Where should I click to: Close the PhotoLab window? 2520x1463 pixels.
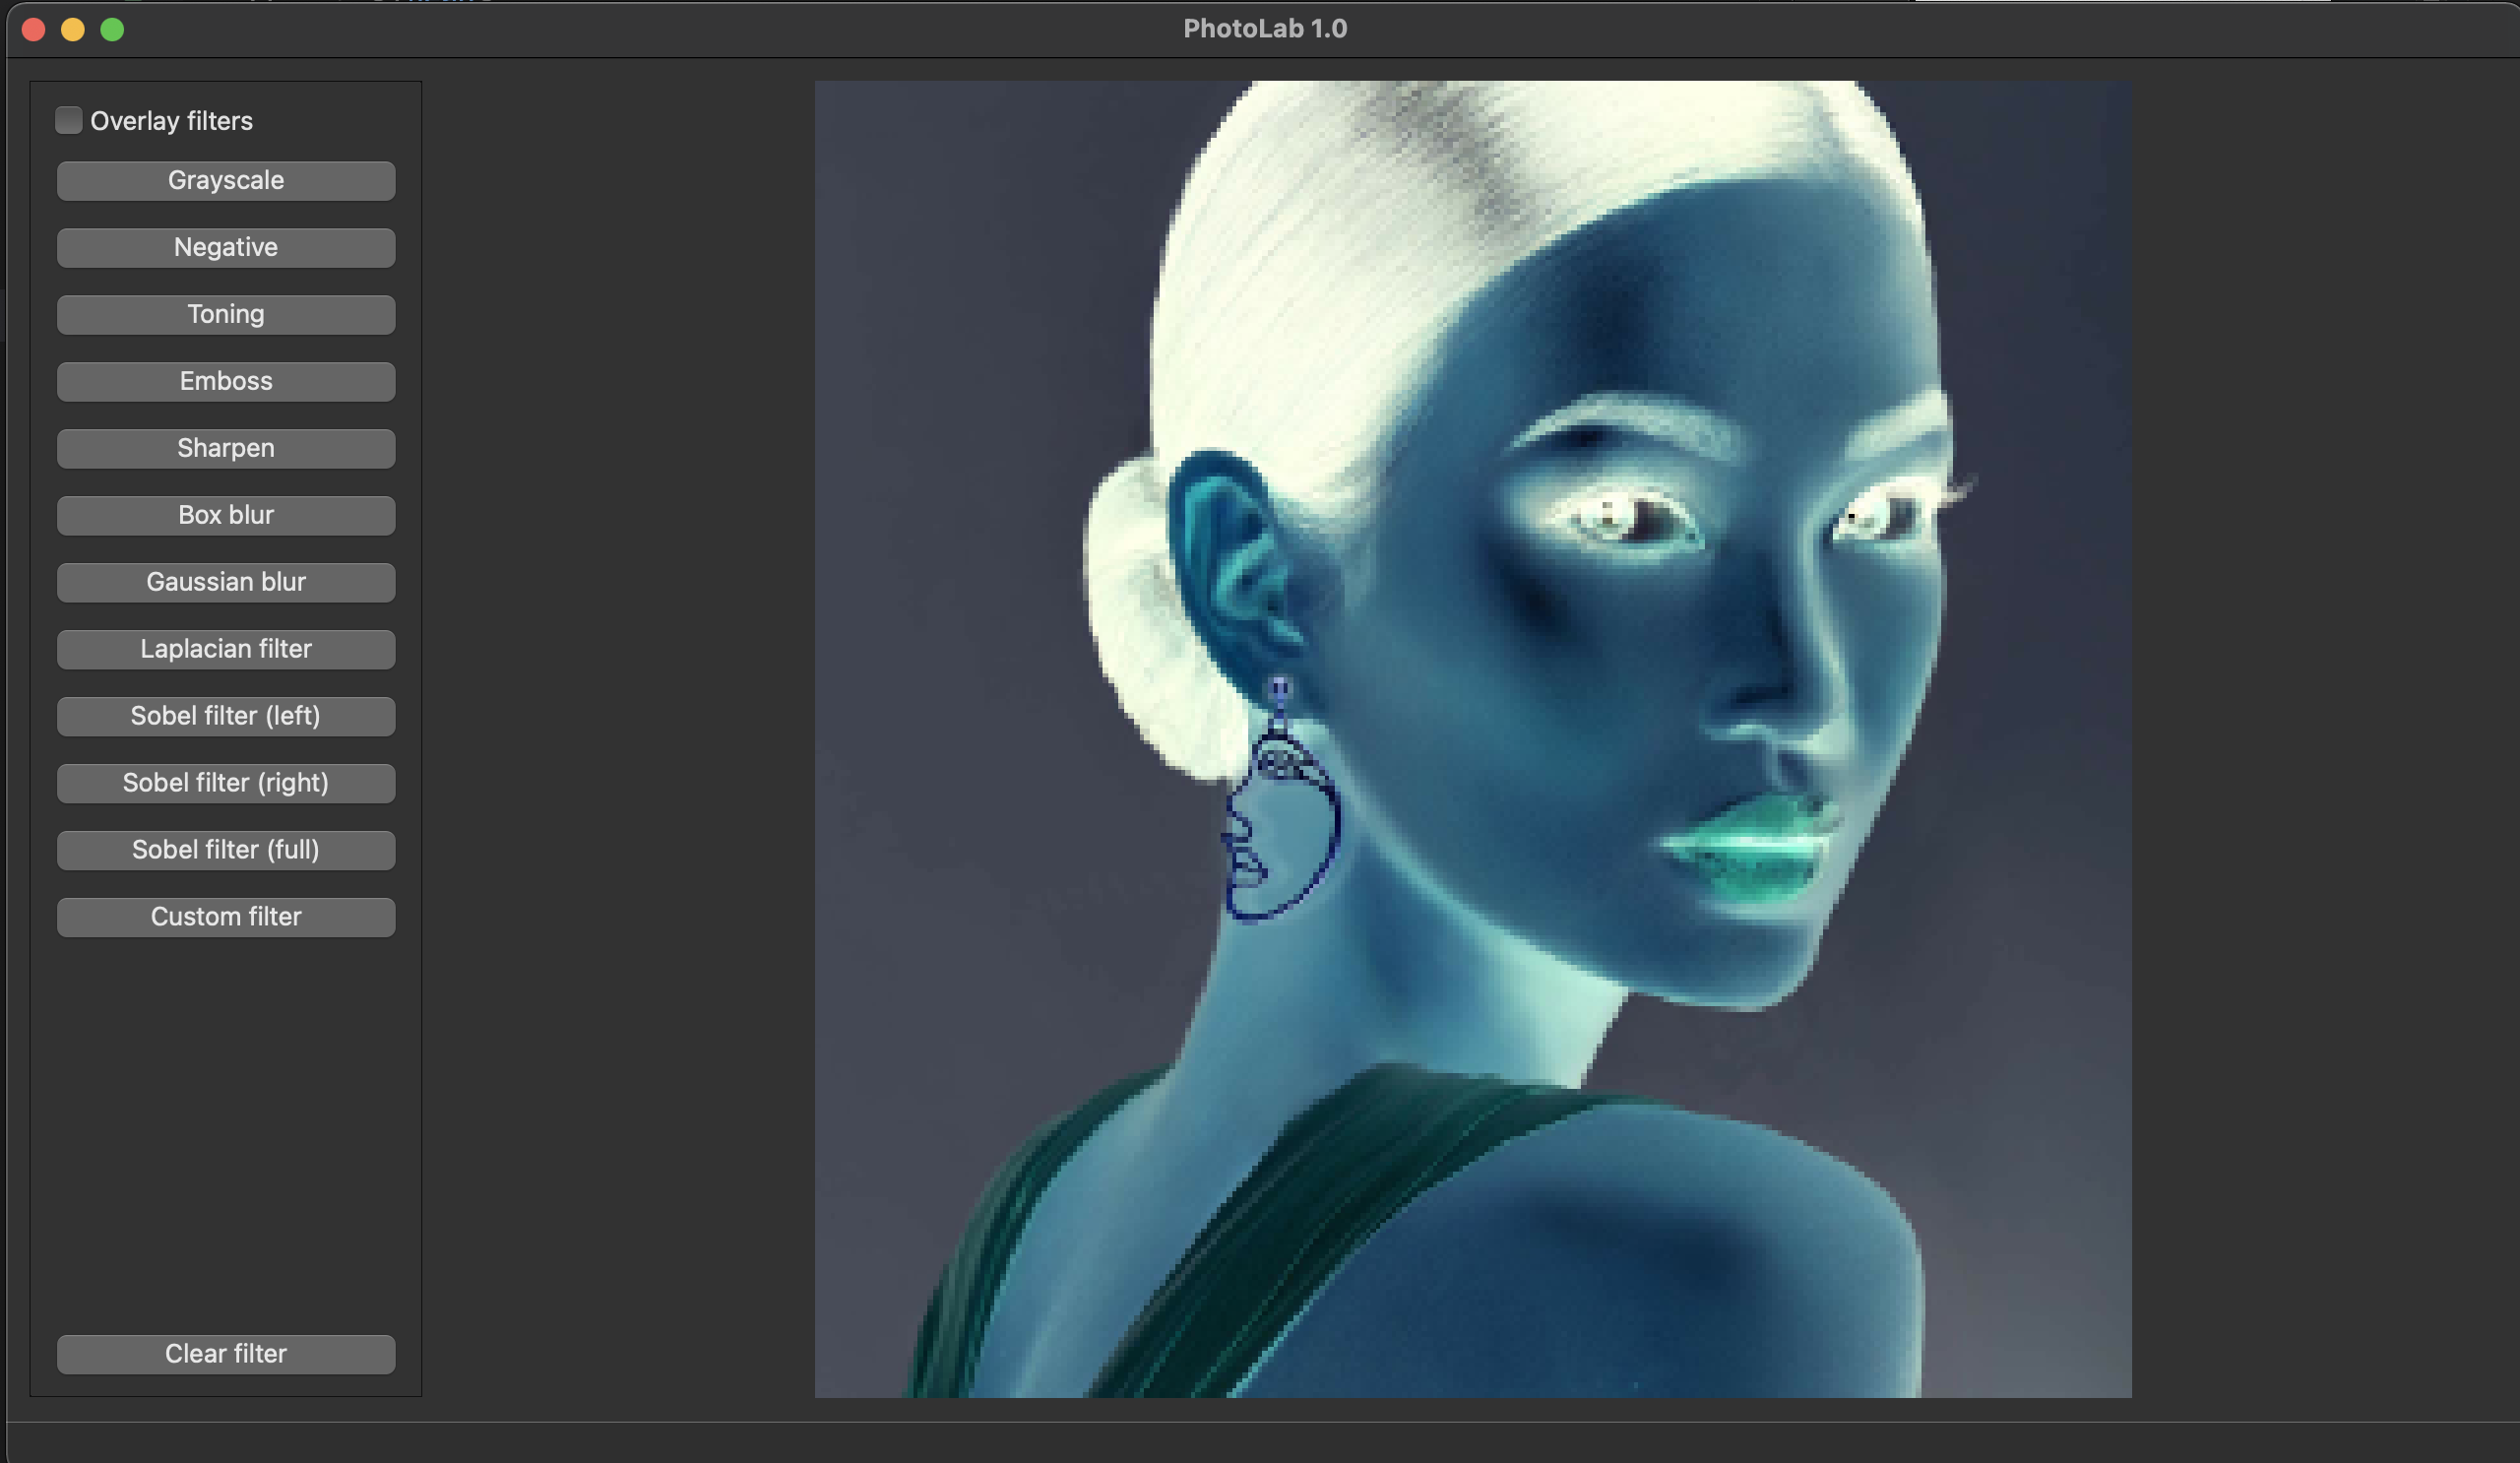(33, 29)
